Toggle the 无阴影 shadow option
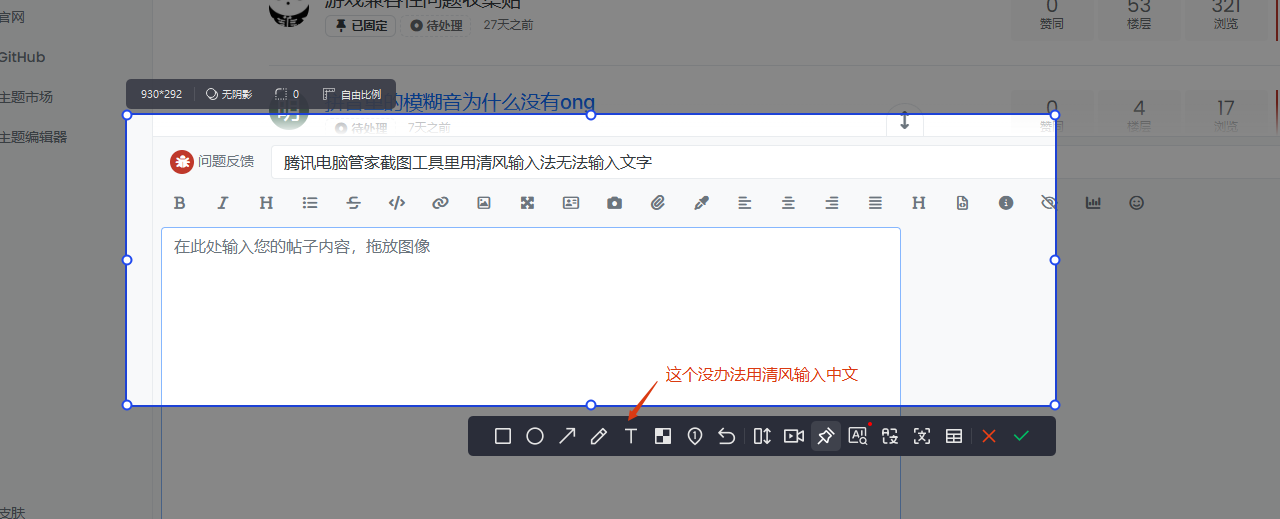Screen dimensions: 1280x519 coord(229,94)
